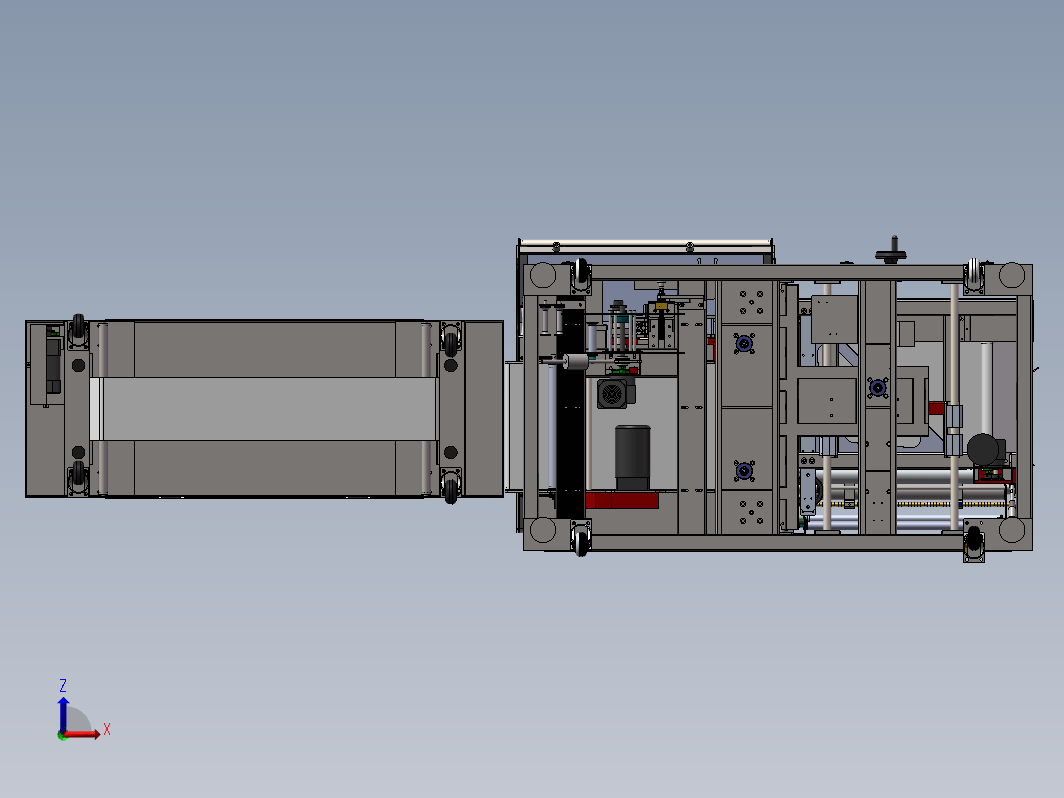Select top-left caster wheel of conveyor unit
This screenshot has width=1064, height=798.
click(x=79, y=330)
